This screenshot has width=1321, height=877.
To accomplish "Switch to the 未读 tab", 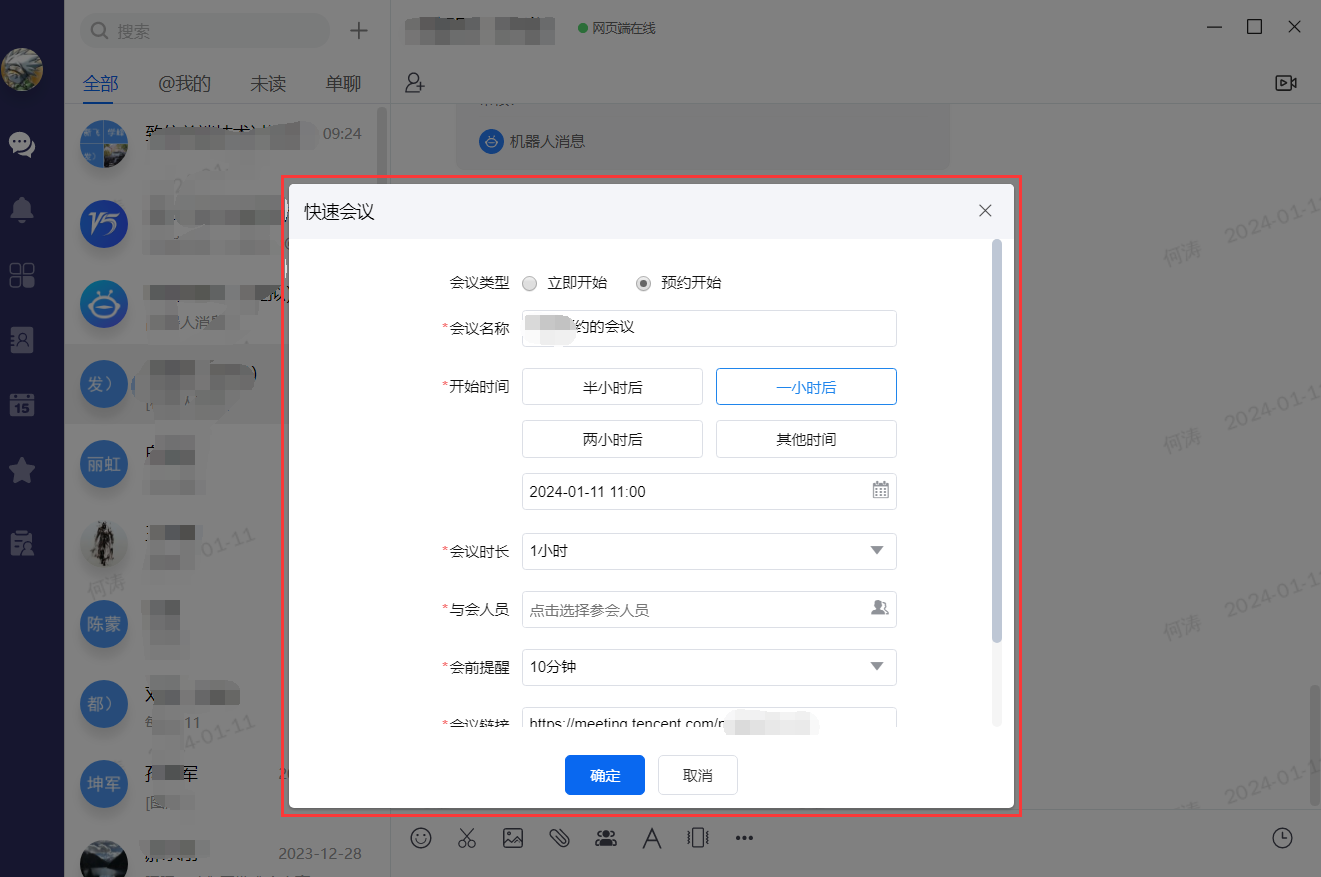I will [268, 84].
